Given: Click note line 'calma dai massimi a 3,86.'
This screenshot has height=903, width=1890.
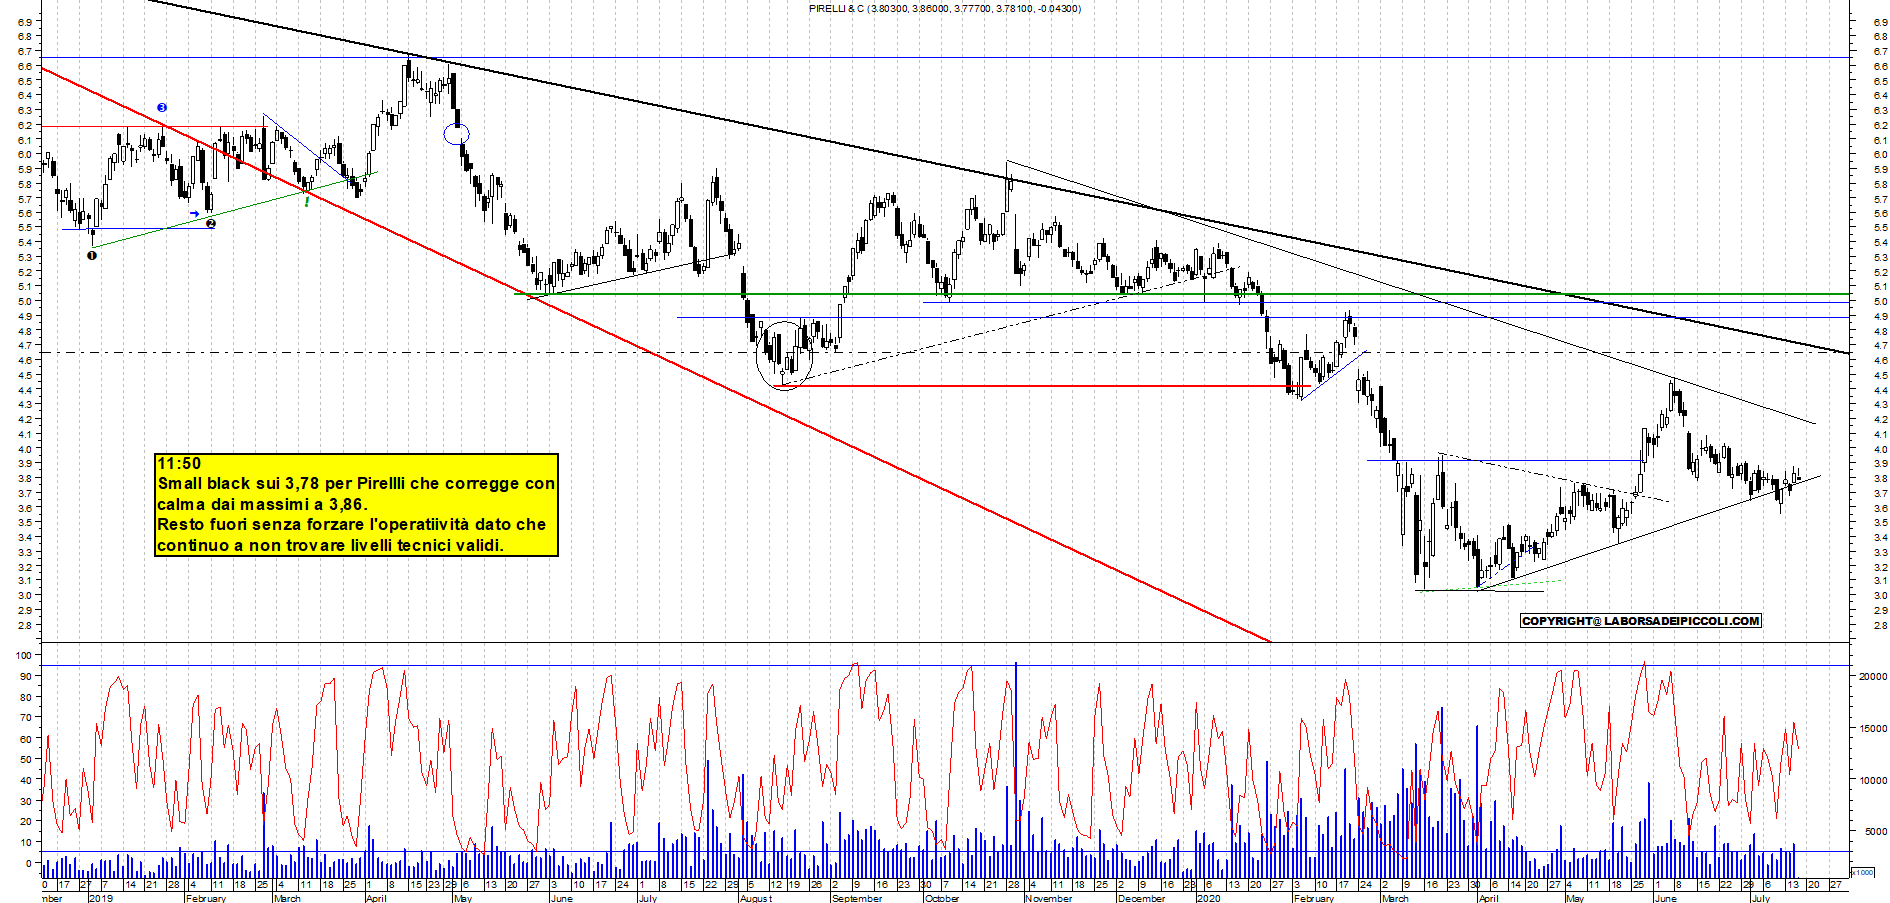Looking at the screenshot, I should pos(262,504).
